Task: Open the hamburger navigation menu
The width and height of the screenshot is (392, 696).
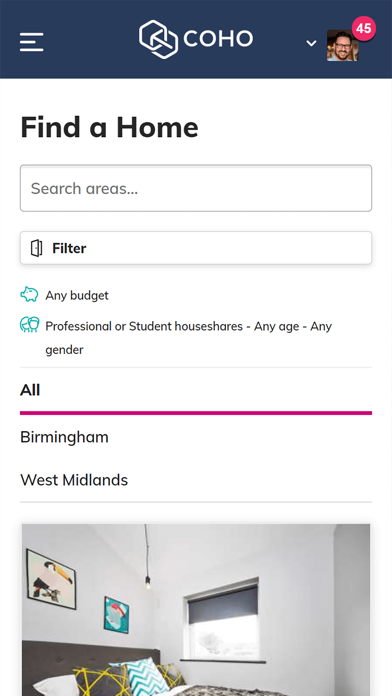Action: click(x=32, y=42)
